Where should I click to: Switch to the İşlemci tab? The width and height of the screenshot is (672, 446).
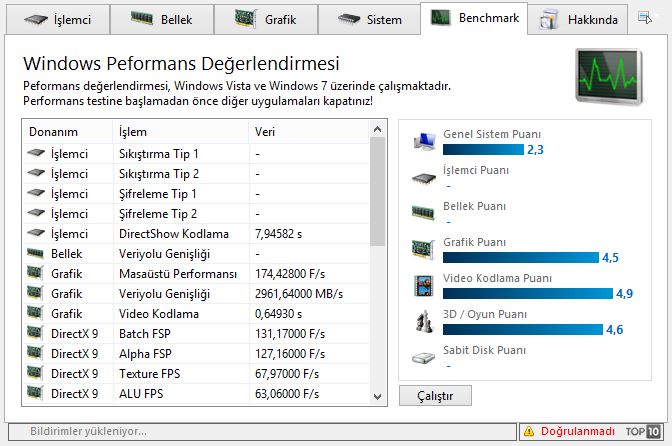58,20
